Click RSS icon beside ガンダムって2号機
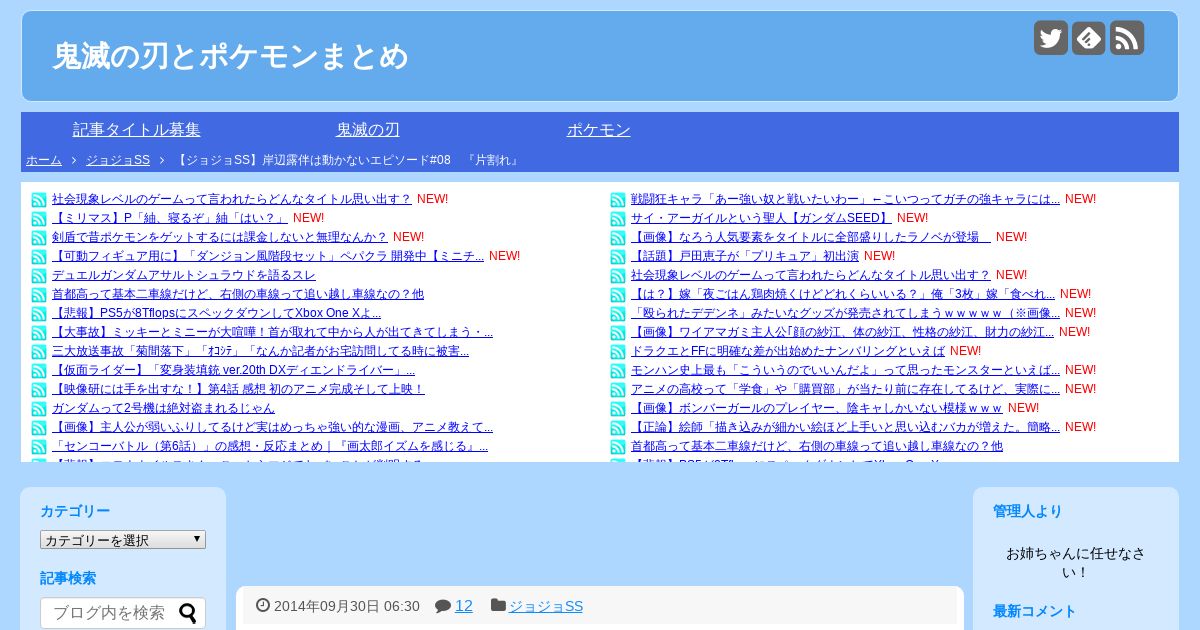Image resolution: width=1200 pixels, height=630 pixels. 39,409
